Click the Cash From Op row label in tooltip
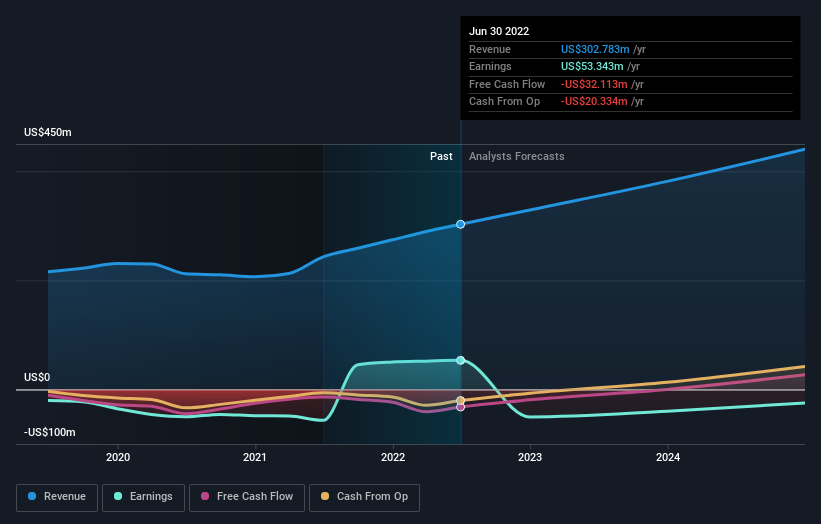 504,102
